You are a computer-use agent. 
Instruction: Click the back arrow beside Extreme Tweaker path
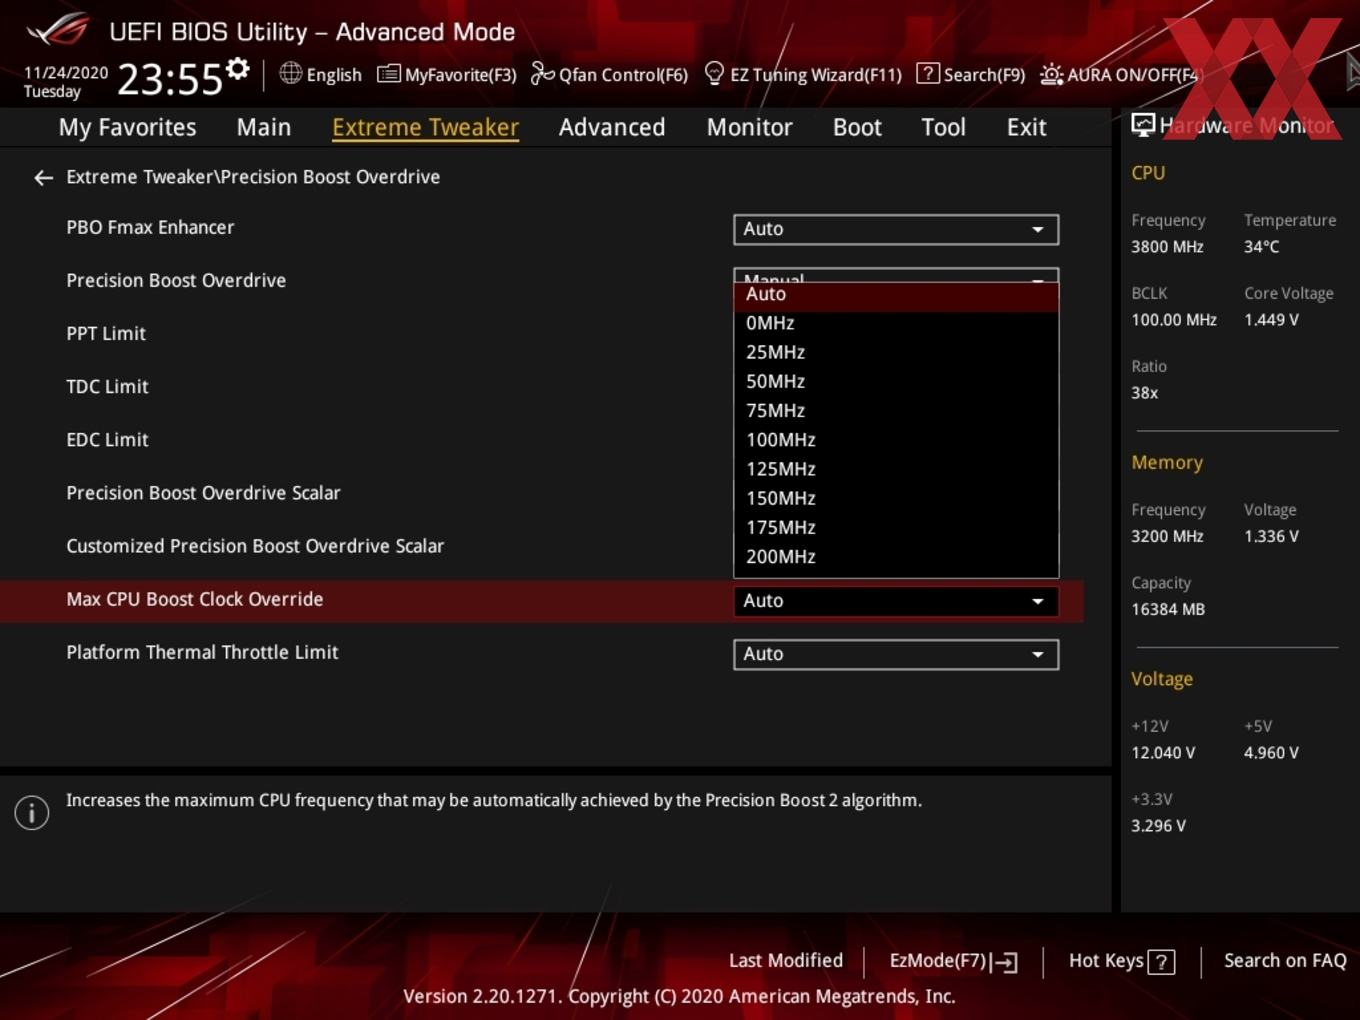point(43,178)
